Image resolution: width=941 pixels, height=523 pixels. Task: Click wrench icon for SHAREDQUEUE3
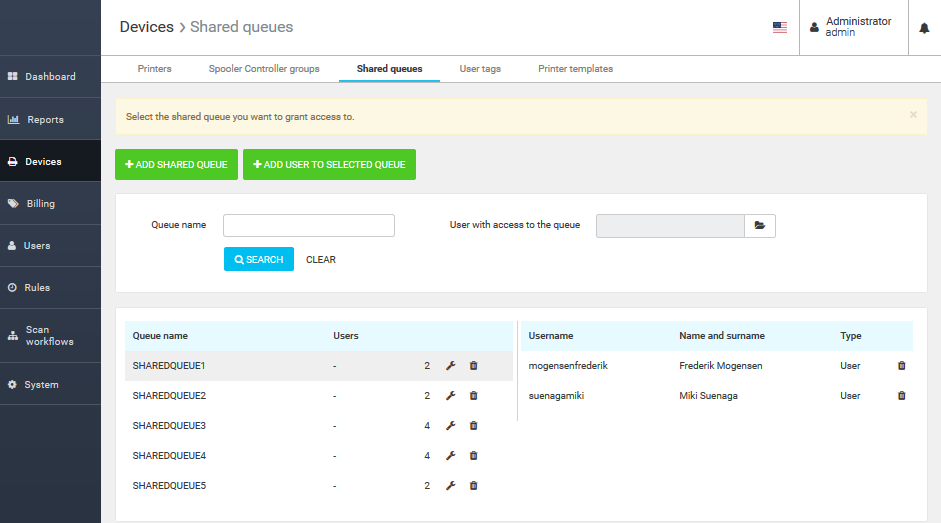(450, 426)
